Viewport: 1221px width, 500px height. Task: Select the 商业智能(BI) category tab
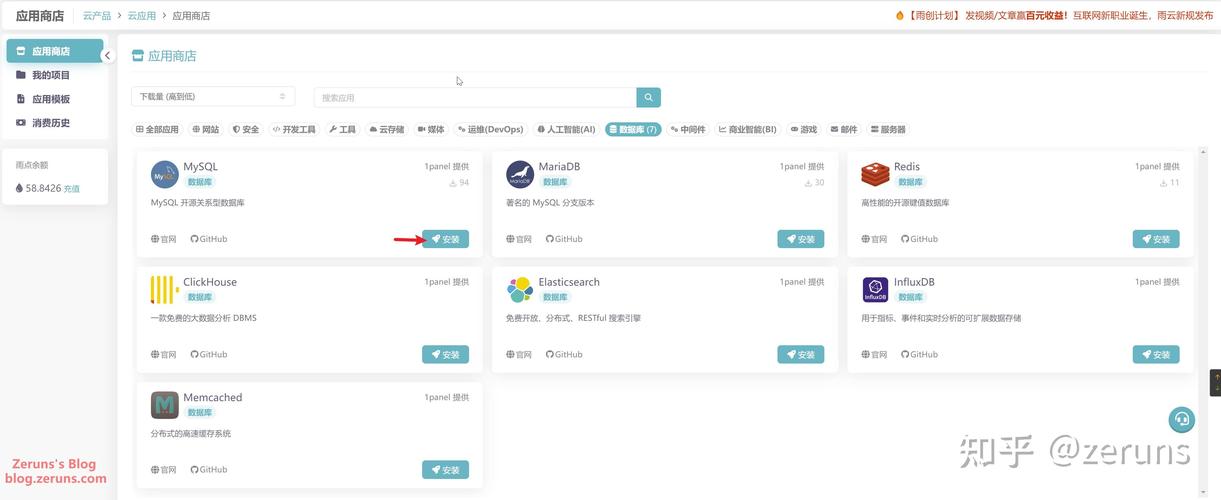tap(748, 129)
